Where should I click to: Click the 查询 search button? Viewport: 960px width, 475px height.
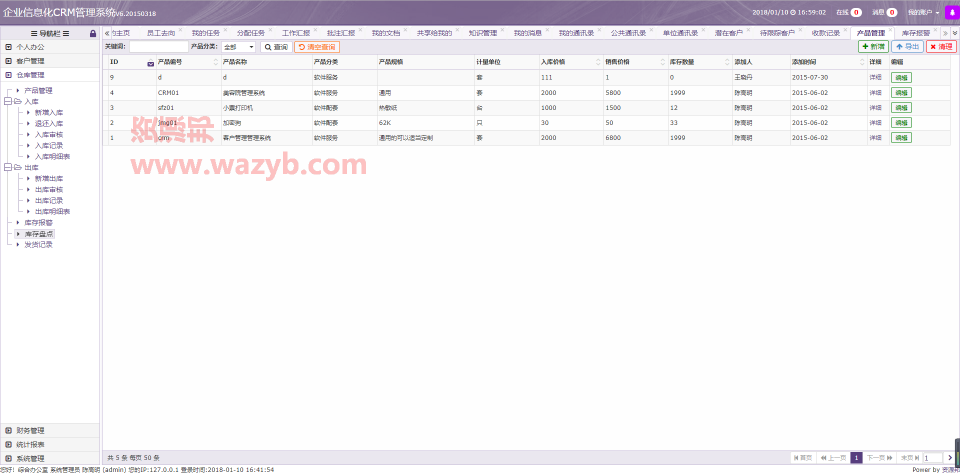click(x=276, y=47)
